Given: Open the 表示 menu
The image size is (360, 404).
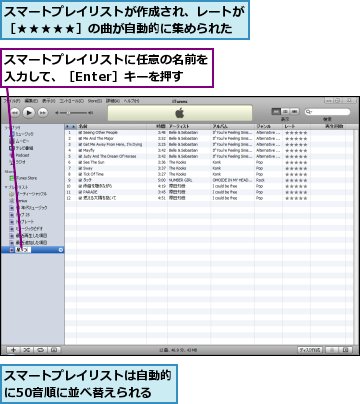Looking at the screenshot, I should coord(48,101).
